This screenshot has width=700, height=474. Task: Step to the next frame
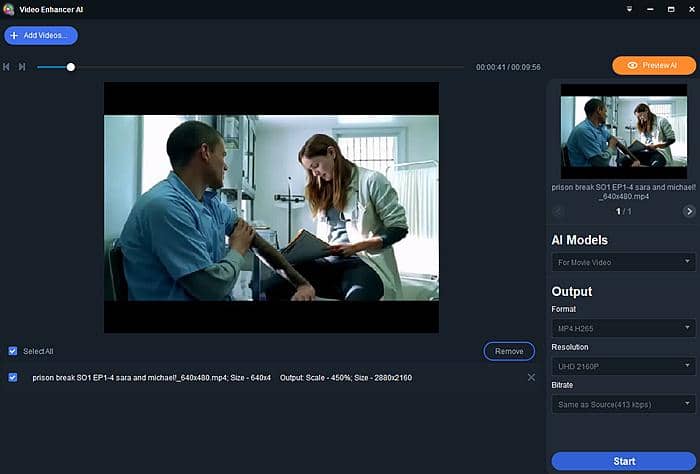(x=22, y=67)
